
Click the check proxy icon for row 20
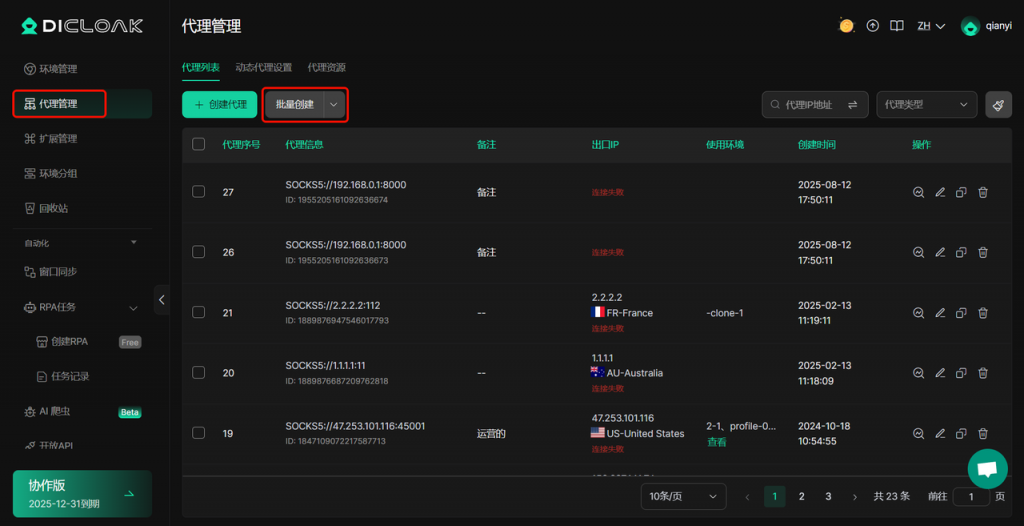click(x=919, y=373)
